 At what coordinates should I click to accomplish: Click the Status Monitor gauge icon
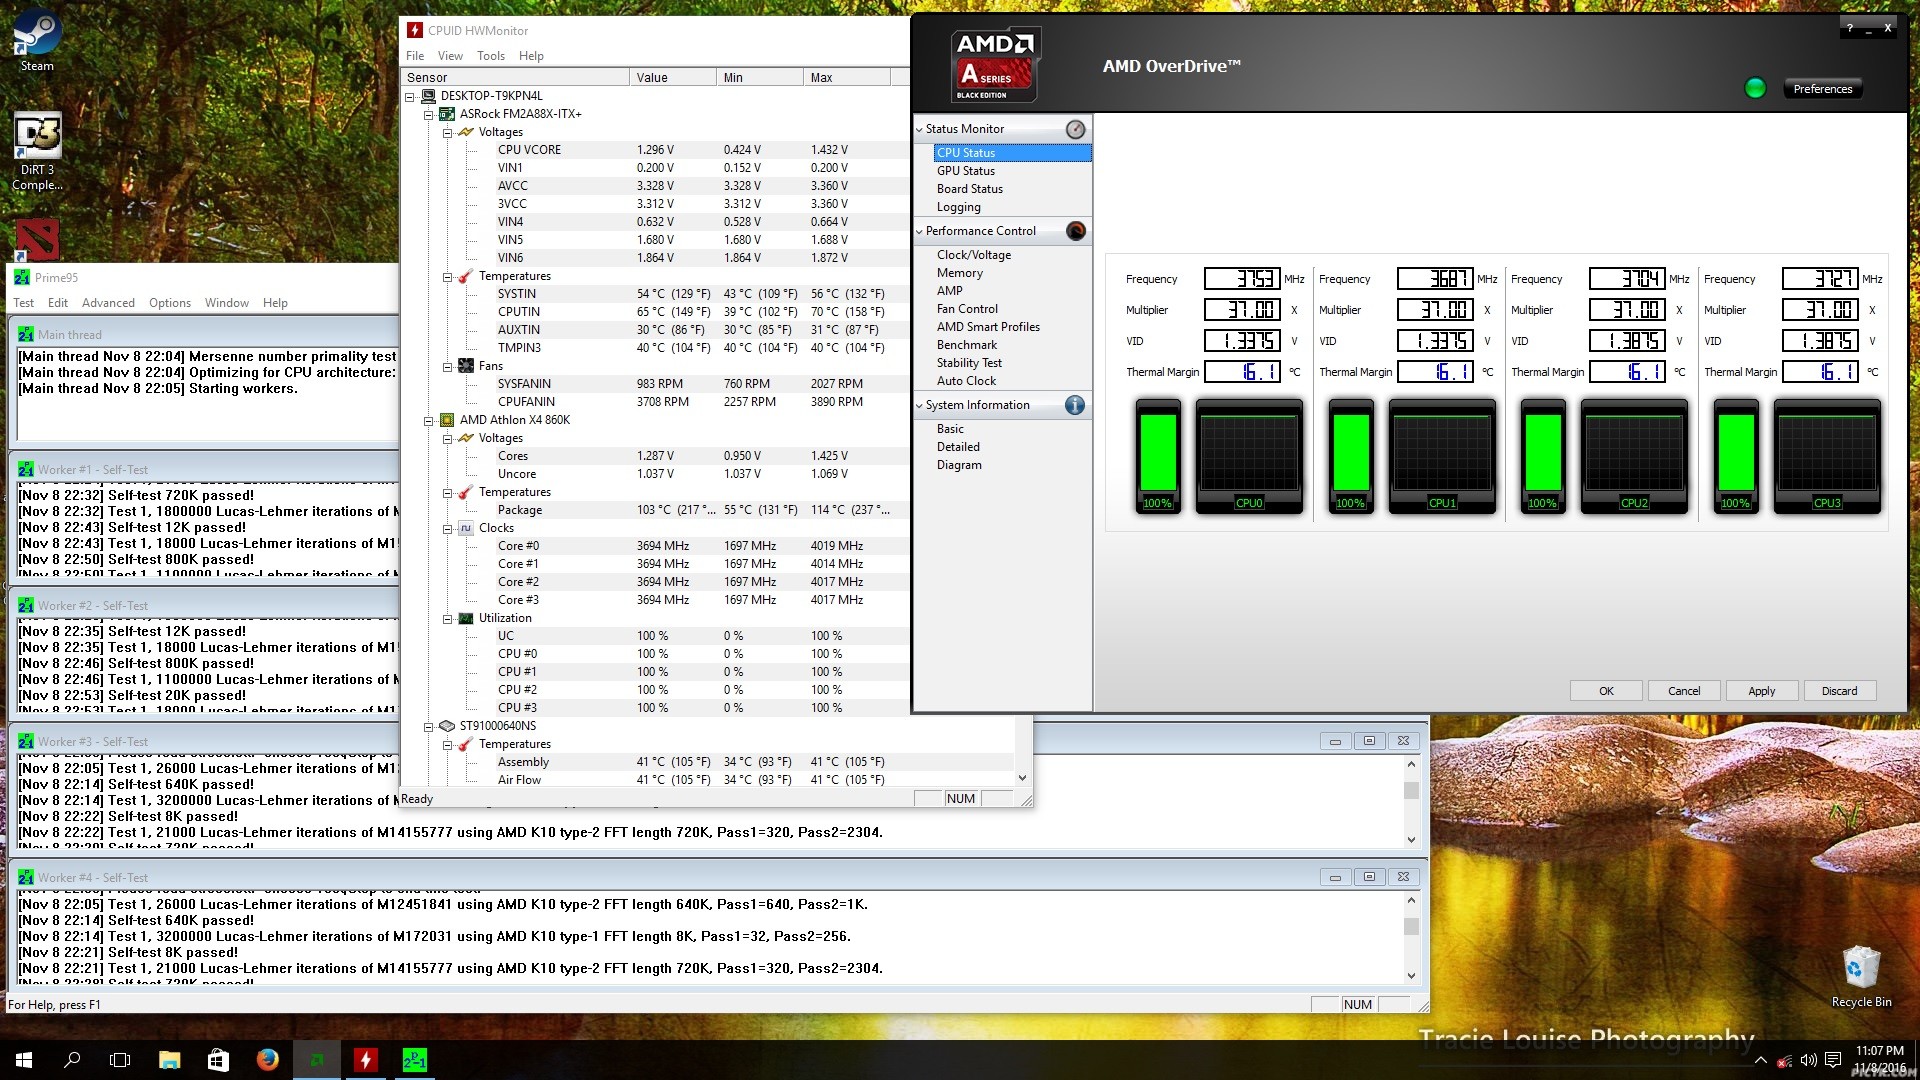click(x=1075, y=129)
